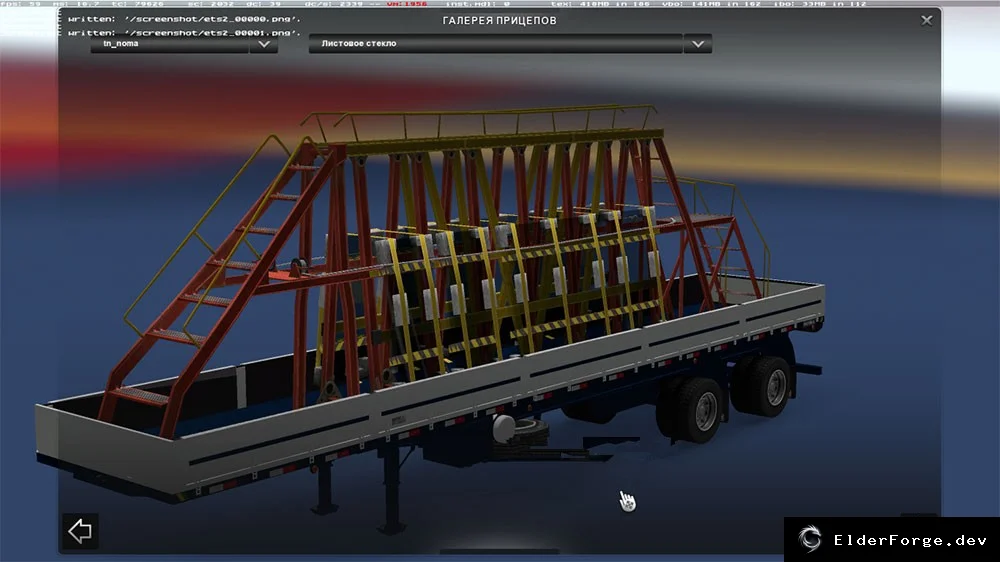Close the trailer gallery window
Image resolution: width=1000 pixels, height=562 pixels.
[927, 20]
